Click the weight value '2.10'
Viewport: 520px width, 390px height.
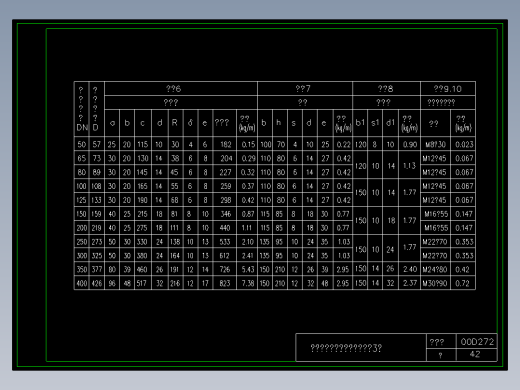[x=248, y=242]
